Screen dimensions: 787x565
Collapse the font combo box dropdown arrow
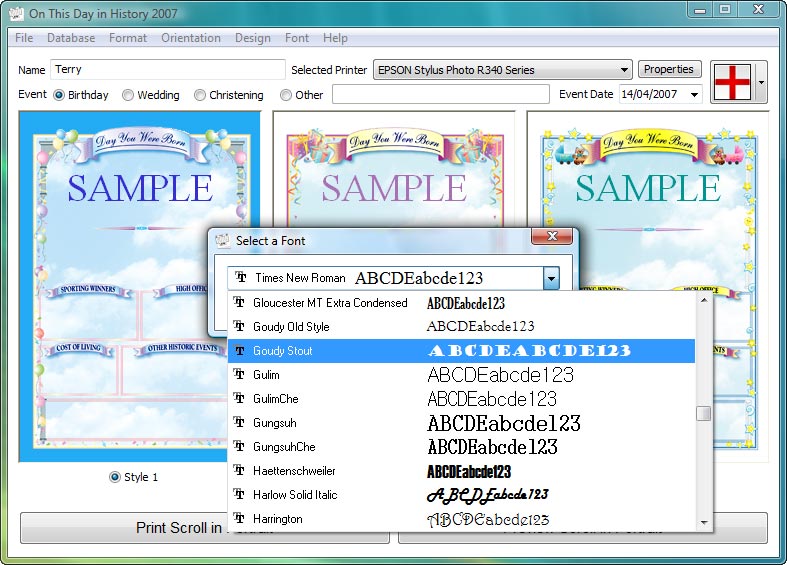click(x=551, y=278)
